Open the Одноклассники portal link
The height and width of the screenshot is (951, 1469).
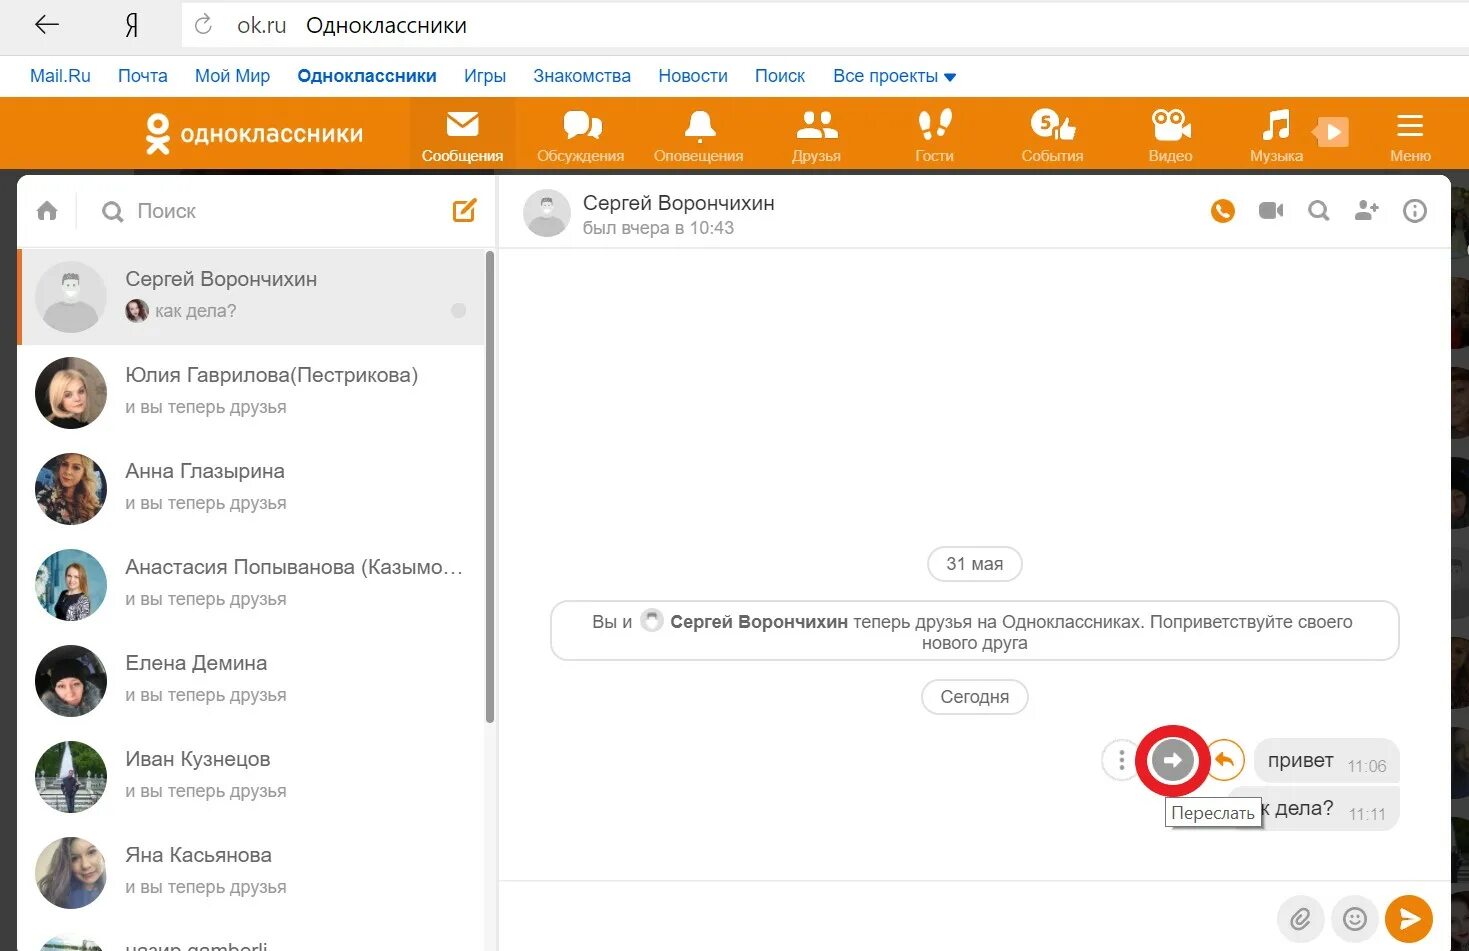click(x=367, y=76)
